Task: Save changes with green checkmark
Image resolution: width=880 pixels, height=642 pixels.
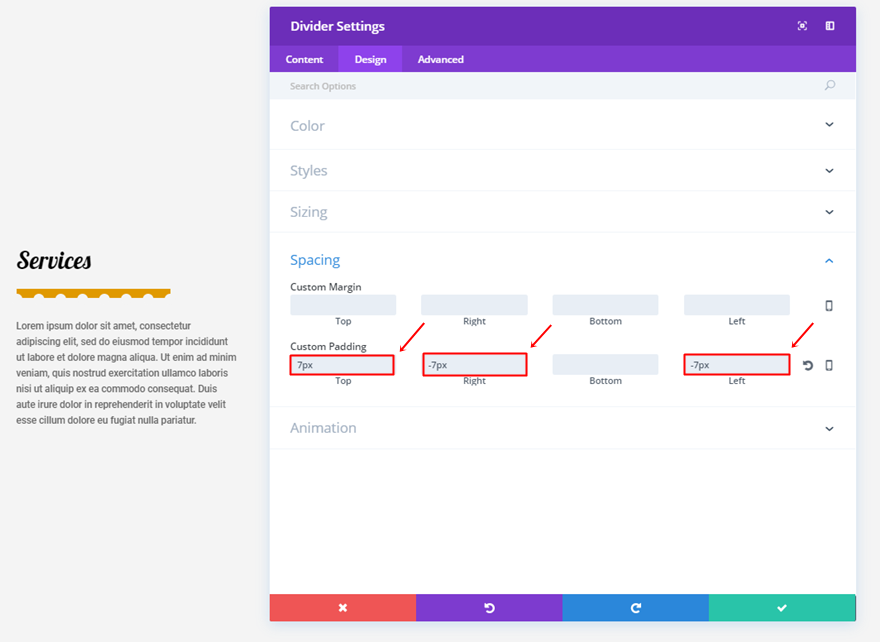Action: tap(782, 608)
